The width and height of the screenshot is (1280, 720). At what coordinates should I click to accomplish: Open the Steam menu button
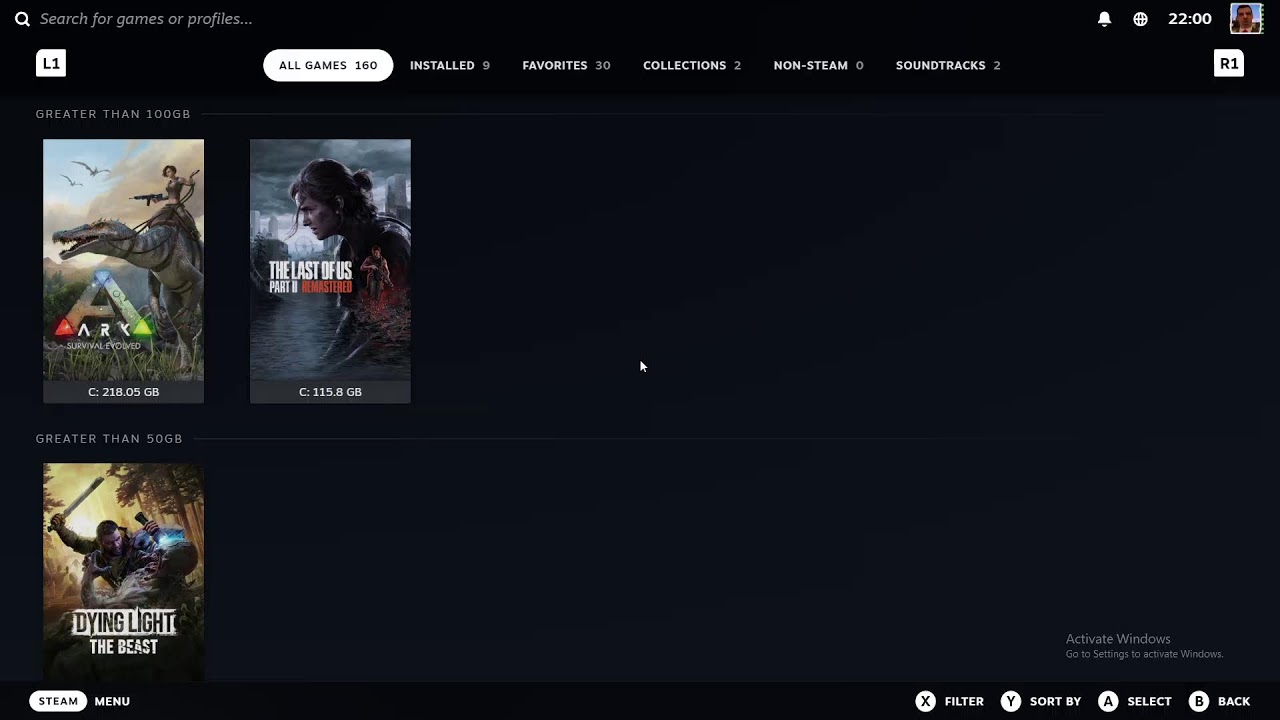click(x=58, y=701)
